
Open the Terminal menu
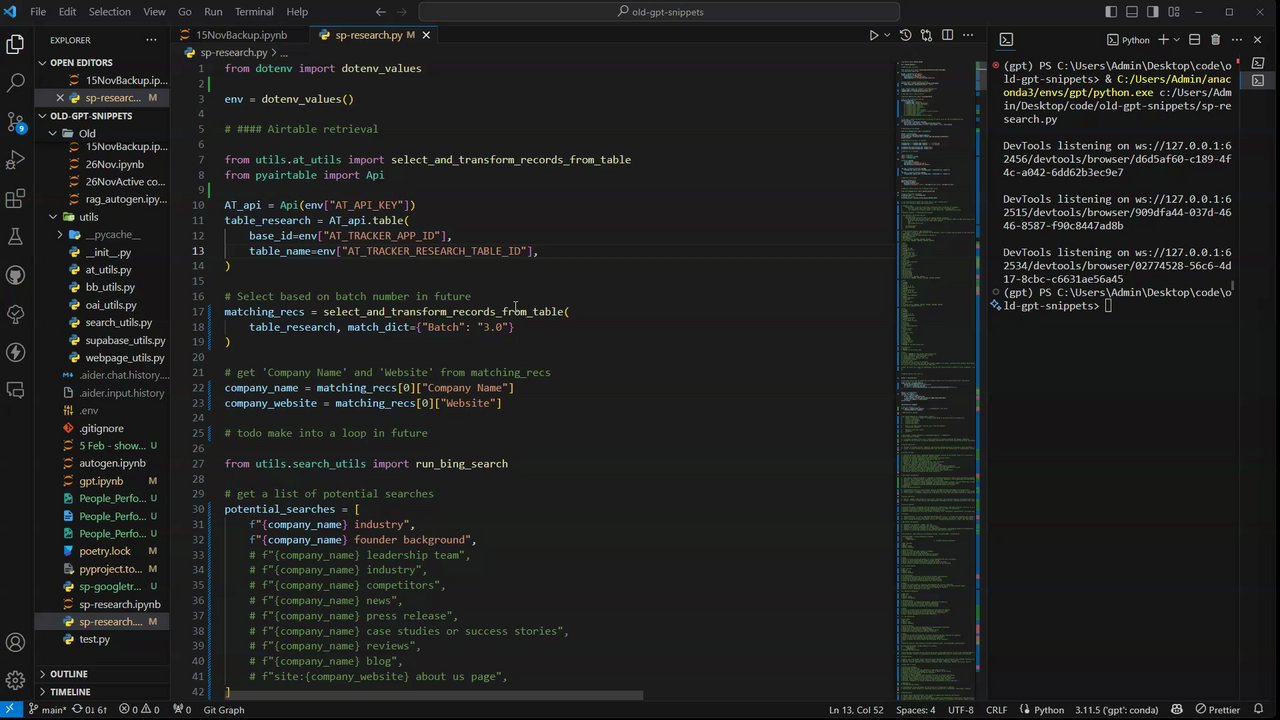tap(254, 12)
